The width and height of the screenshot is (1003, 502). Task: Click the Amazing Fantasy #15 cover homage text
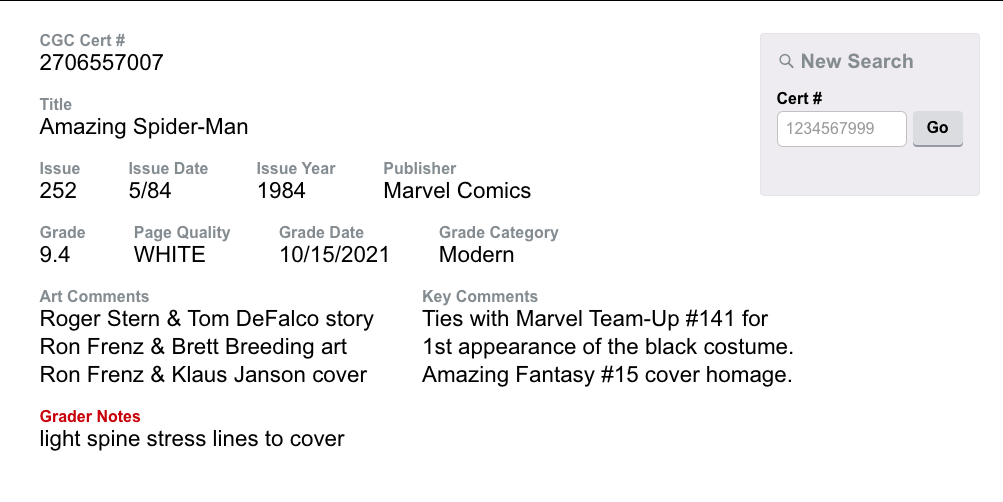pos(607,375)
